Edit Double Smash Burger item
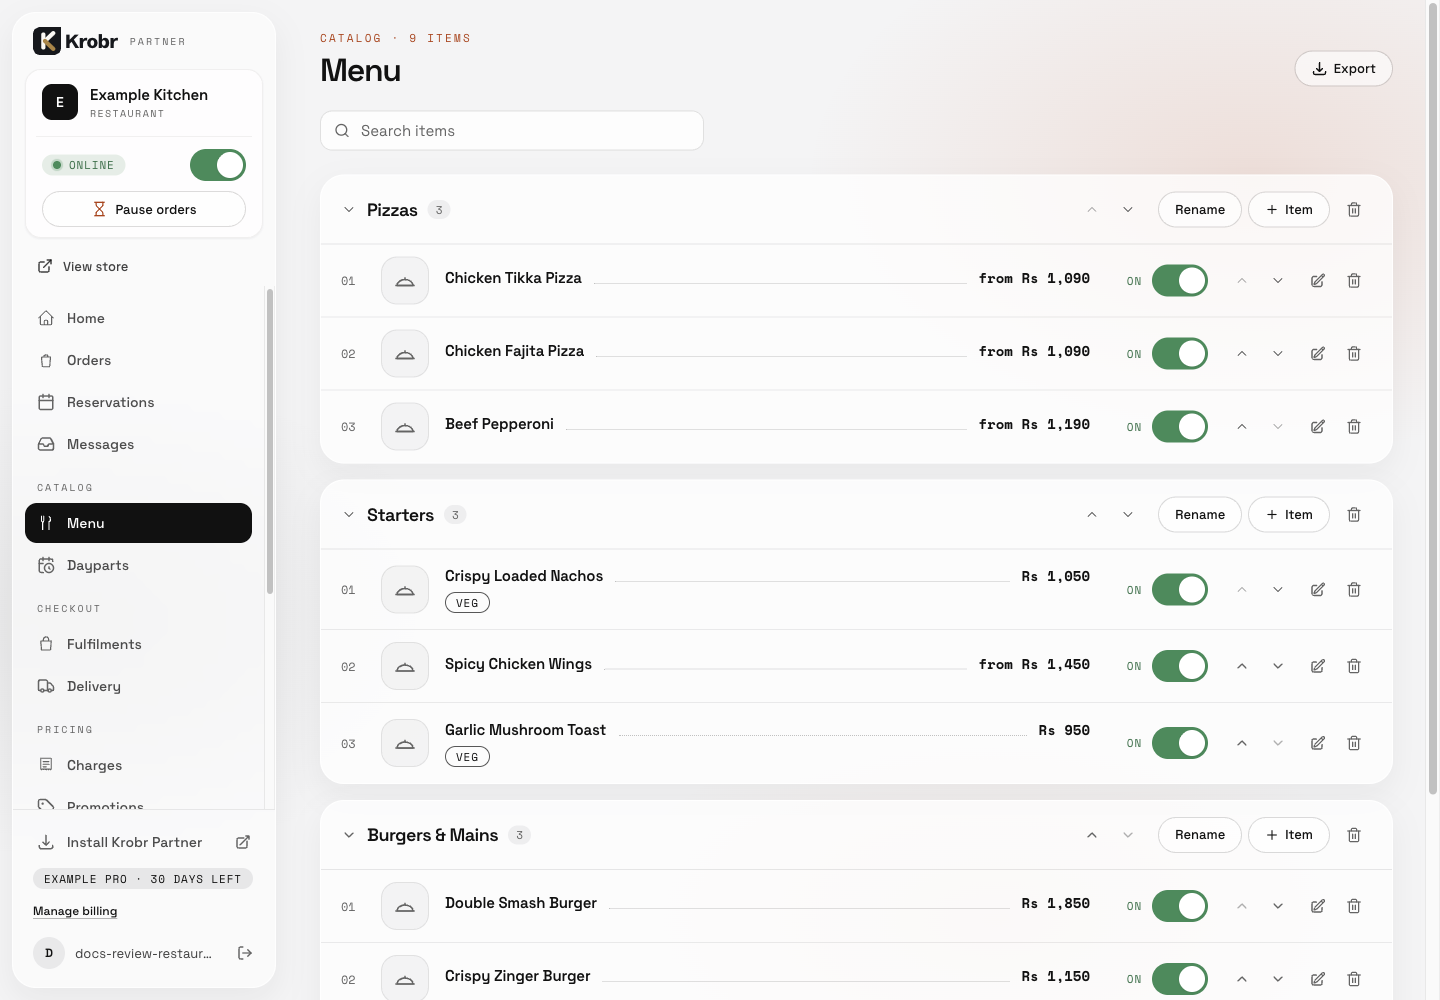1440x1000 pixels. point(1318,906)
